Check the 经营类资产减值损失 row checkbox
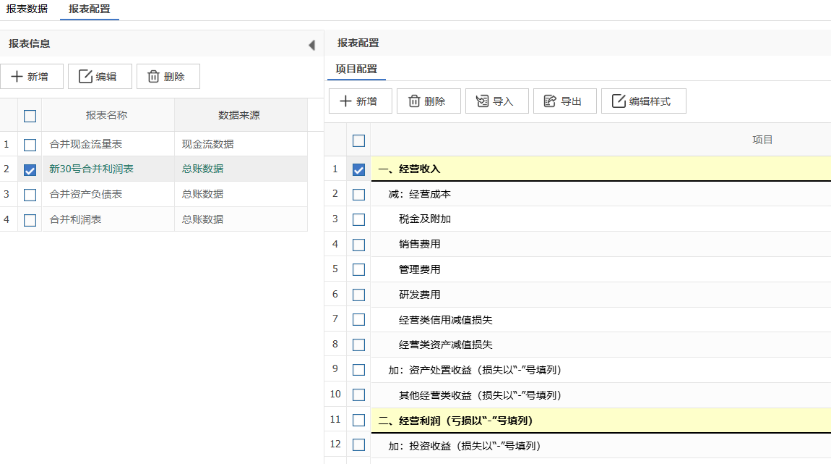Viewport: 831px width, 464px height. 359,345
